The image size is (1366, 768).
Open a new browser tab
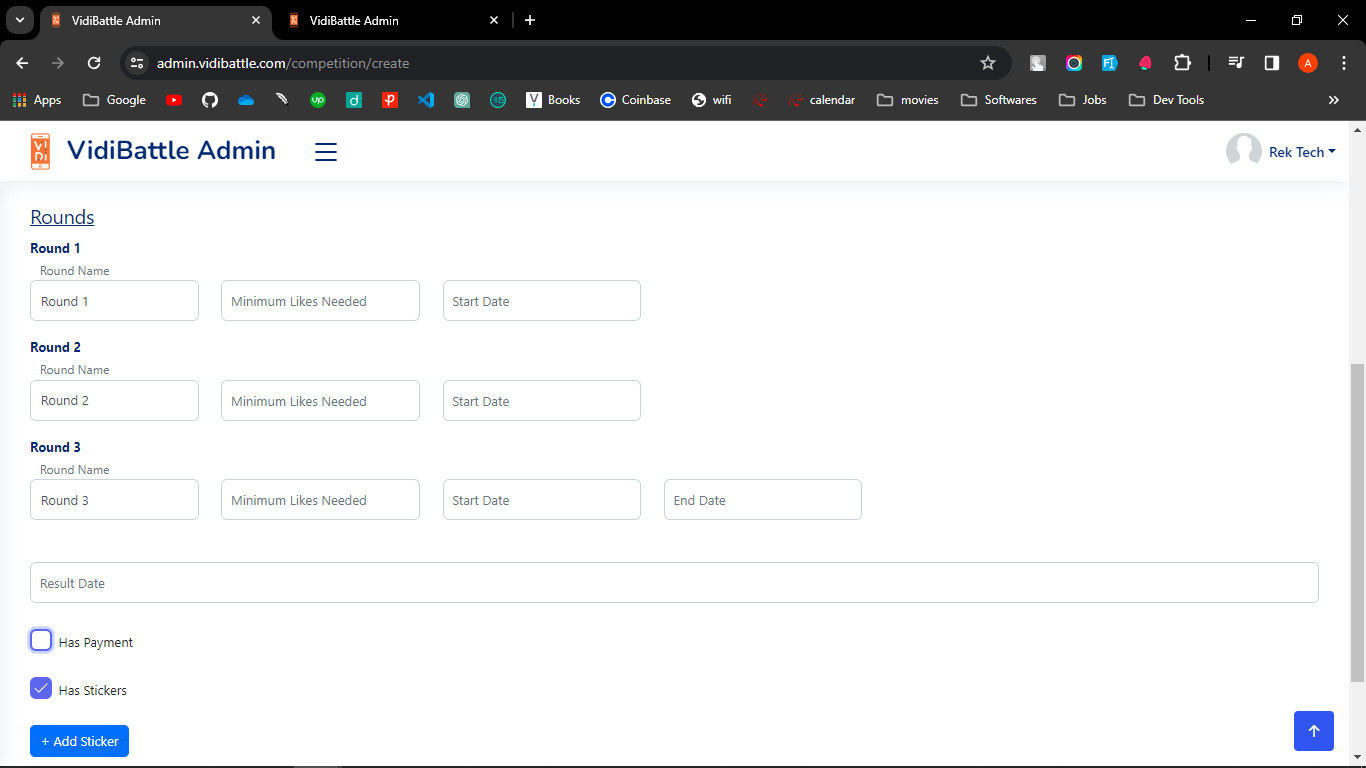[530, 20]
